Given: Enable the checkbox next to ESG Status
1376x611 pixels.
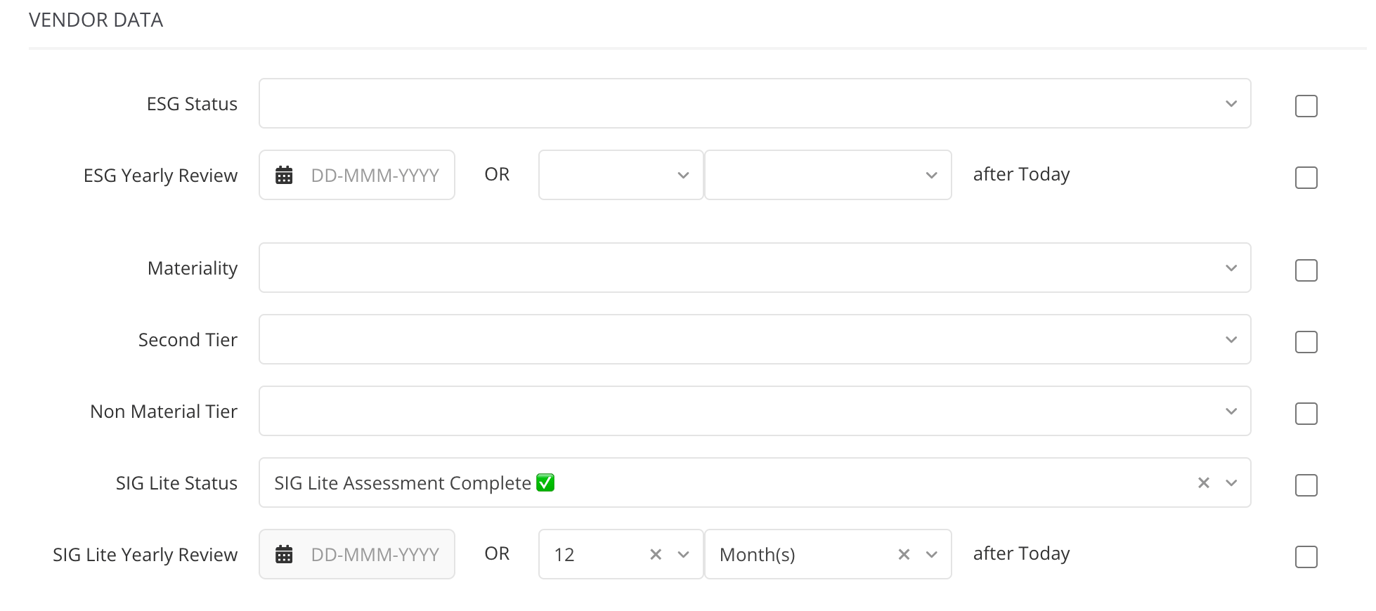Looking at the screenshot, I should point(1306,105).
